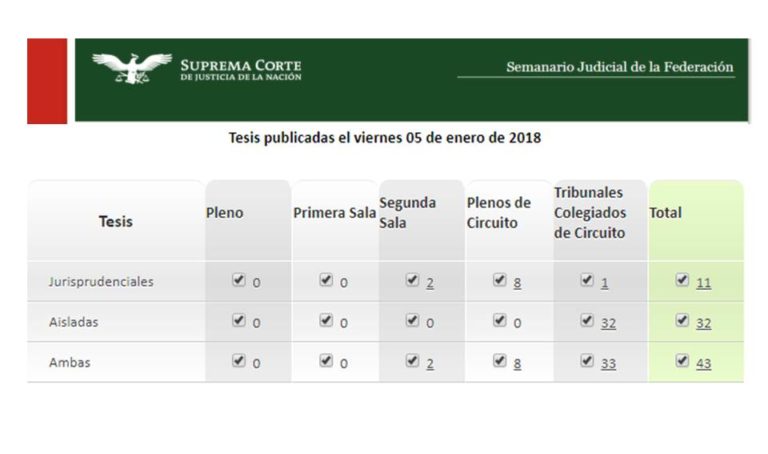Open the 43 total Ambas link
The image size is (768, 454).
(x=703, y=364)
